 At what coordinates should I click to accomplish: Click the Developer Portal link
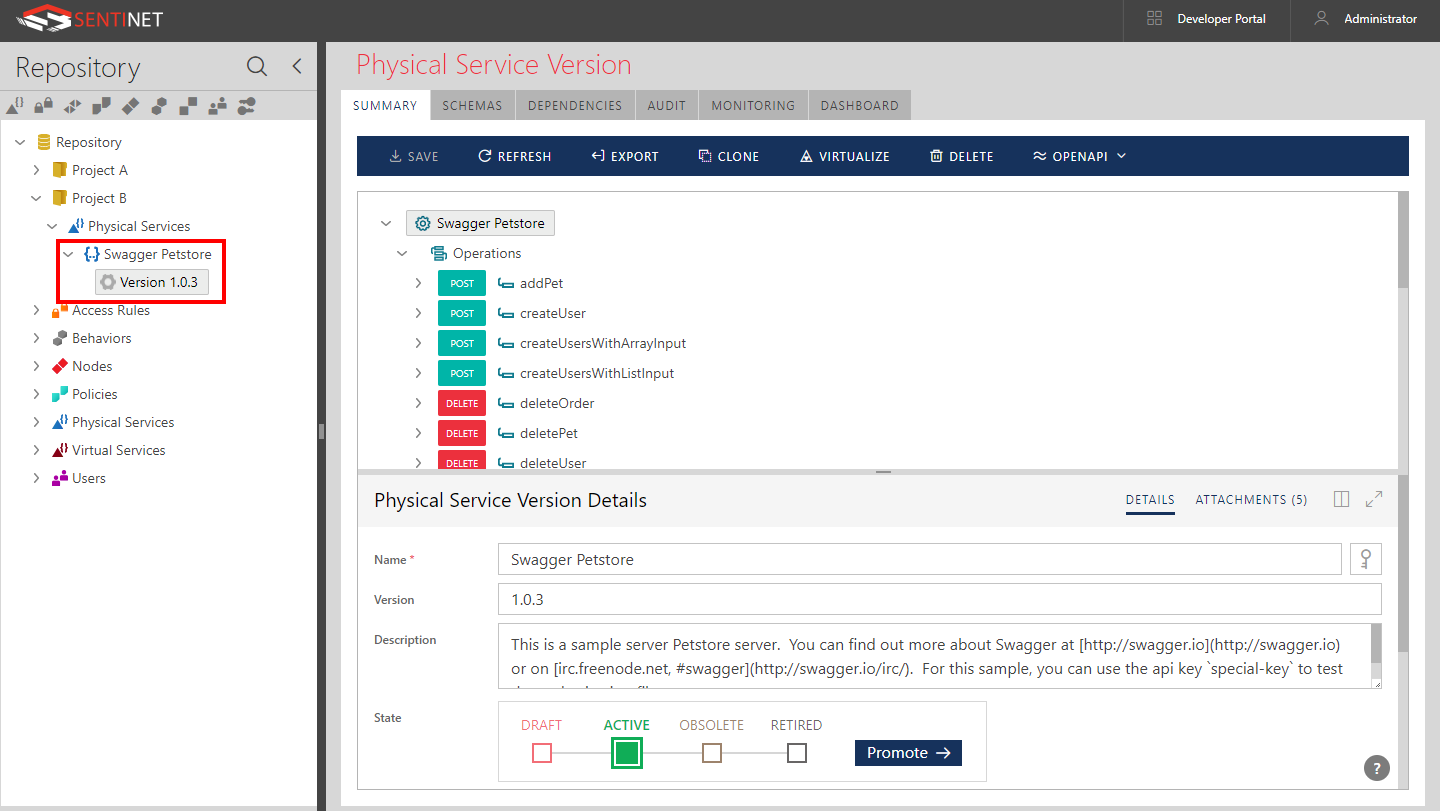1221,19
